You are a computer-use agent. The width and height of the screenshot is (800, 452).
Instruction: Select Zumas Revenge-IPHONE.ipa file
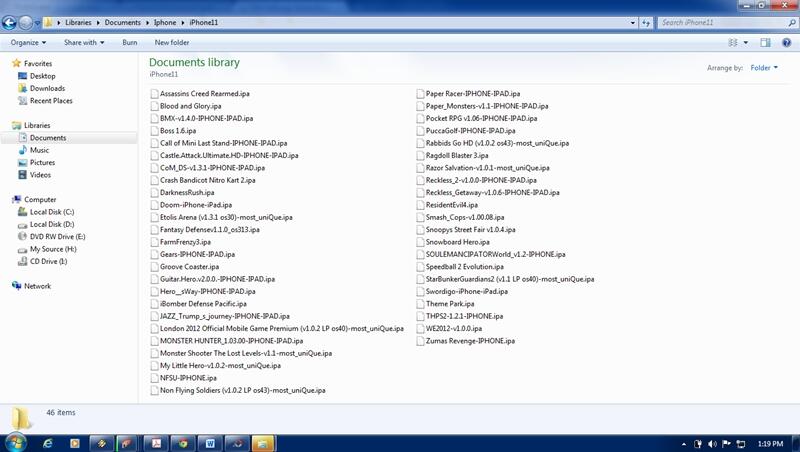pyautogui.click(x=466, y=341)
